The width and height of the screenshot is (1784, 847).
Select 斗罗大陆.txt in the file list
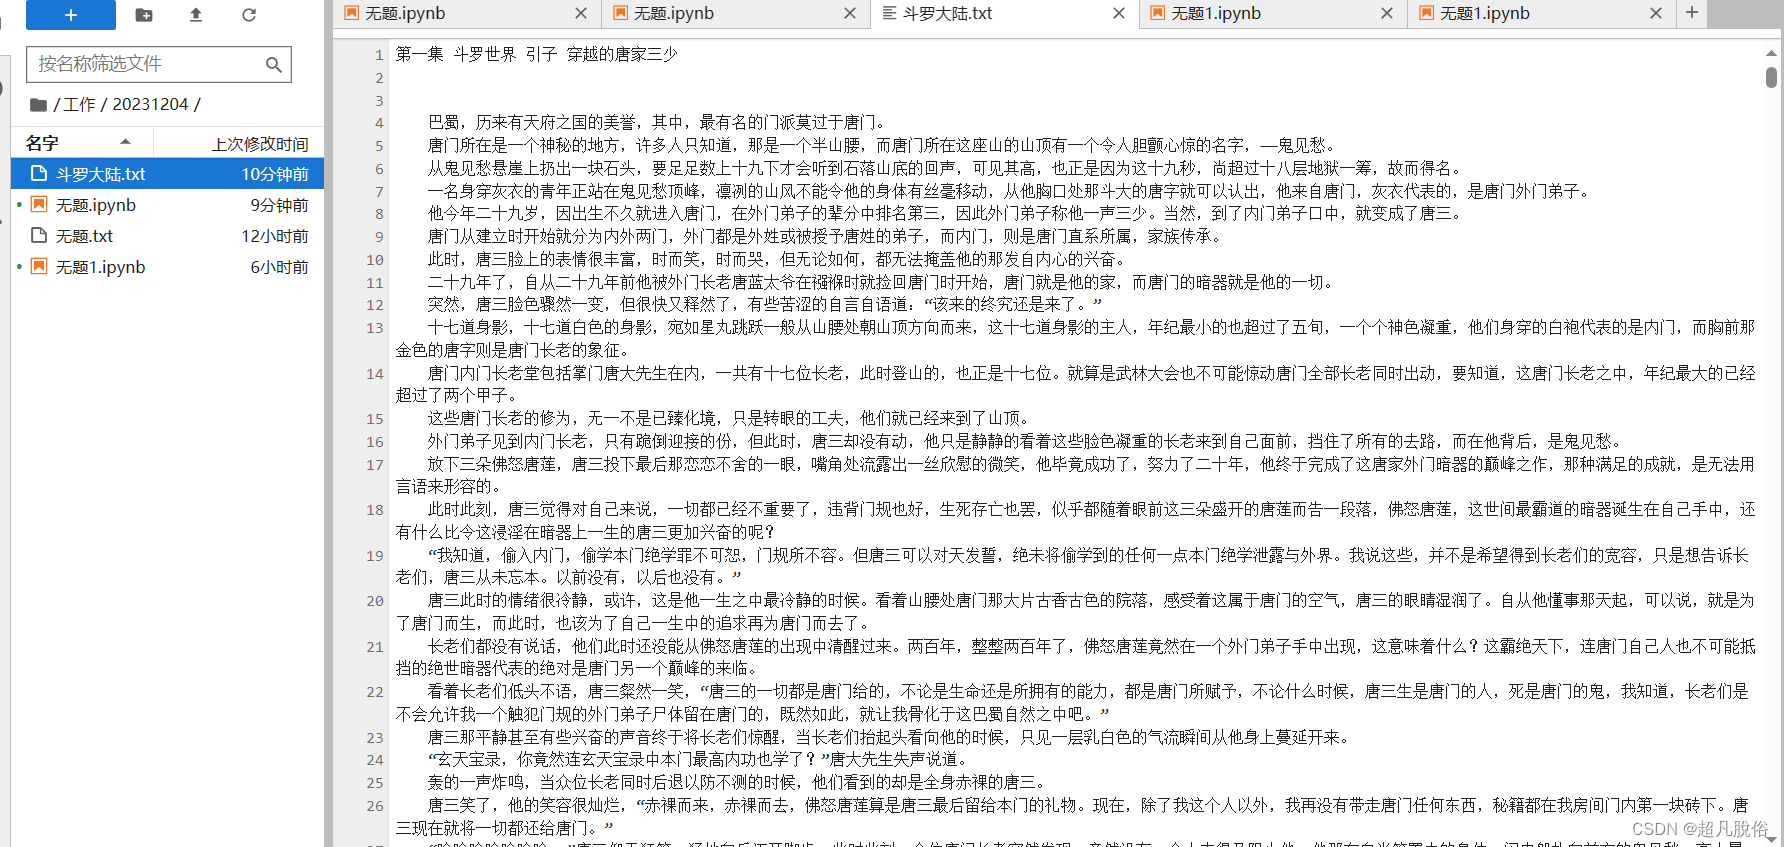tap(167, 174)
